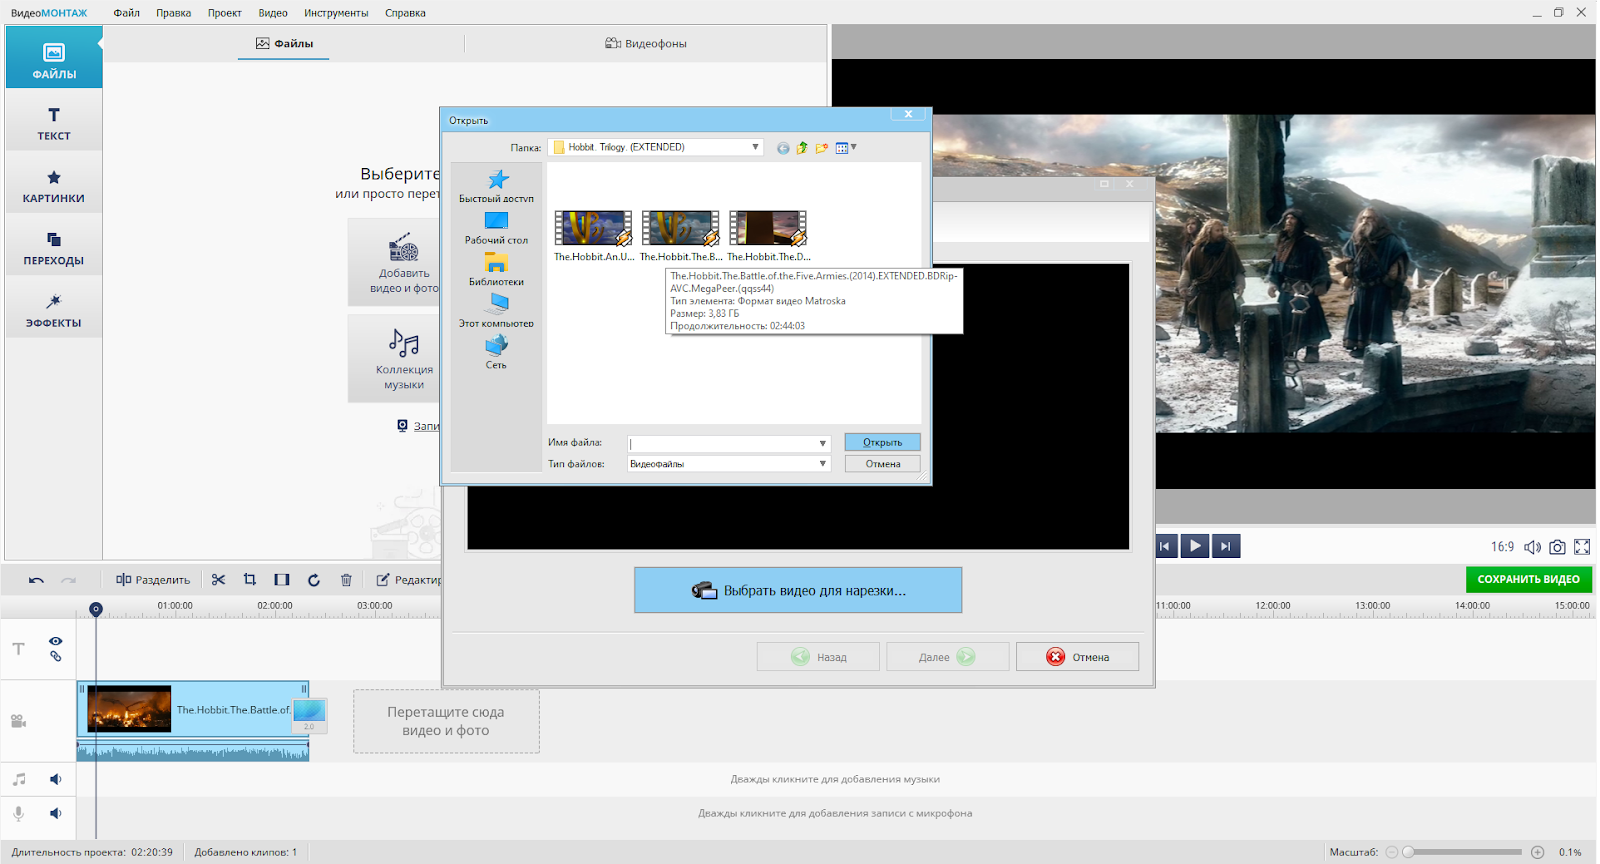This screenshot has width=1600, height=864.
Task: Toggle the text track link chain icon
Action: click(56, 656)
